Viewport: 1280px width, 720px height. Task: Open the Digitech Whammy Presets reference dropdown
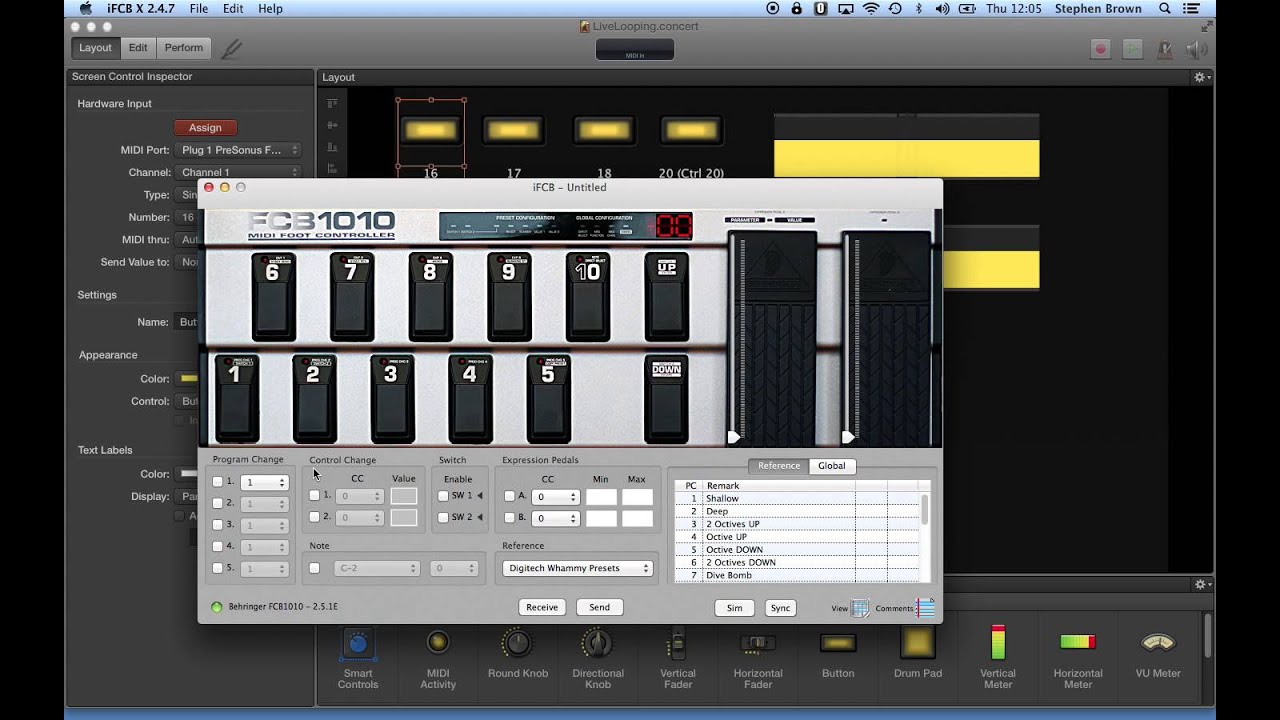pyautogui.click(x=578, y=568)
